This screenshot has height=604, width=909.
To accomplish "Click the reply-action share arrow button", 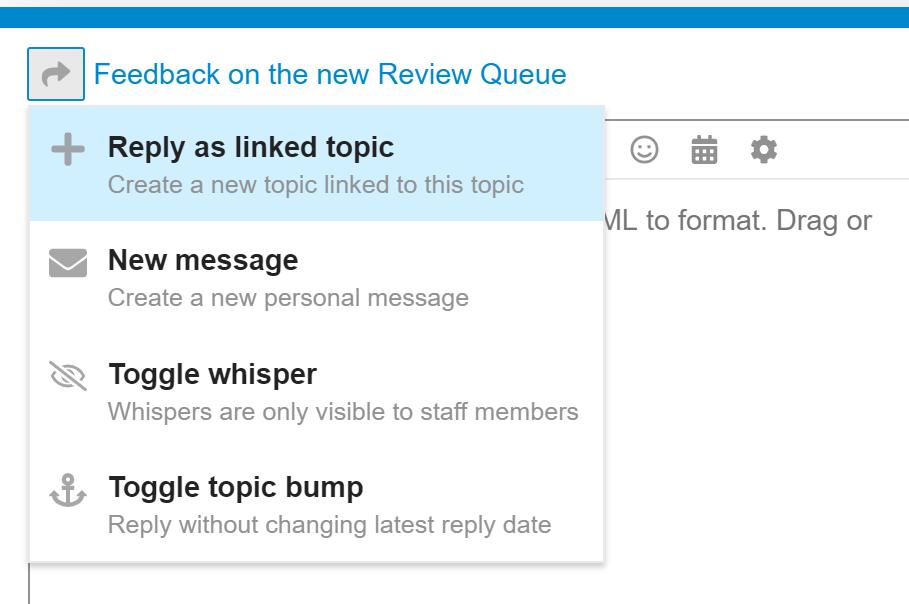I will [x=56, y=74].
